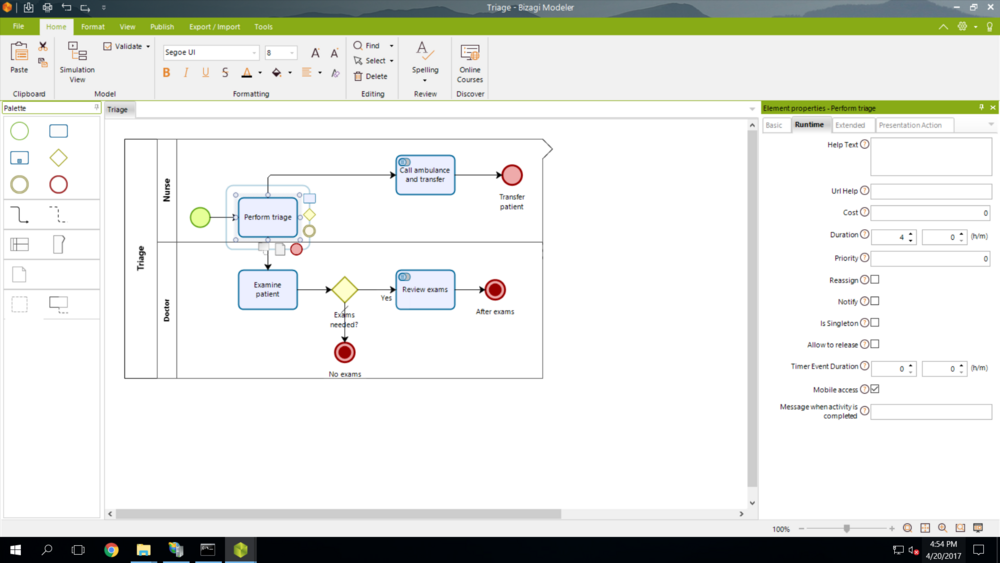
Task: Select the end event red circle in palette
Action: point(59,185)
